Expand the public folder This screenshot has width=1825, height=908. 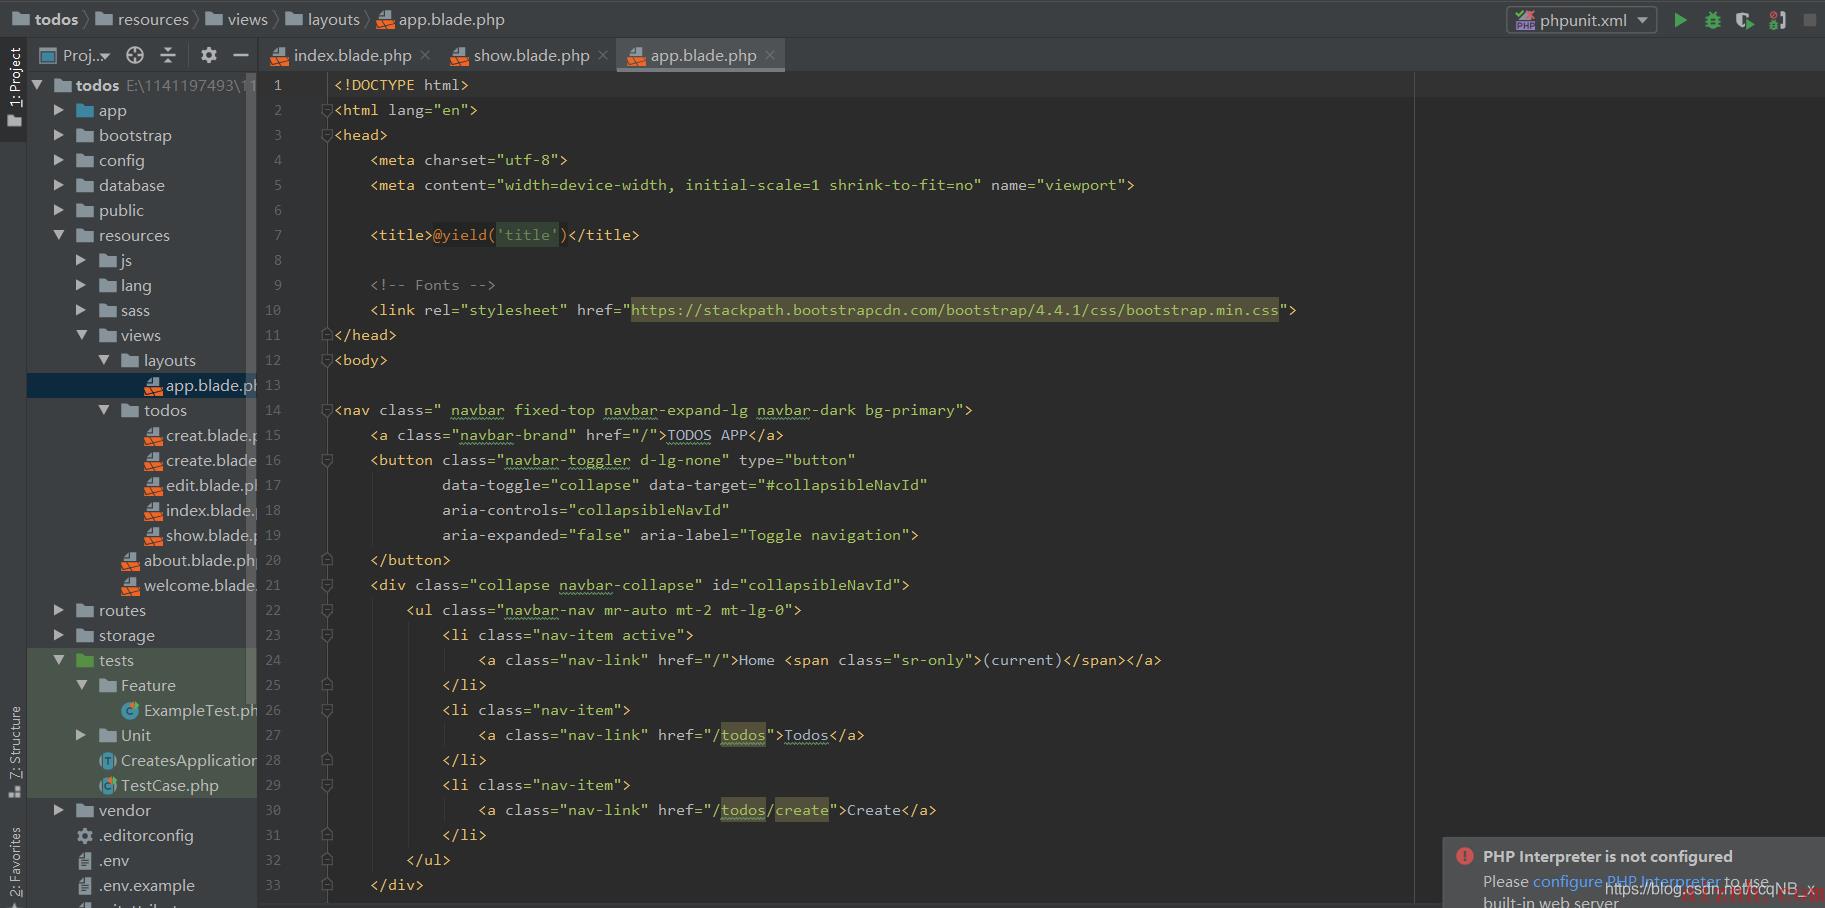[59, 210]
